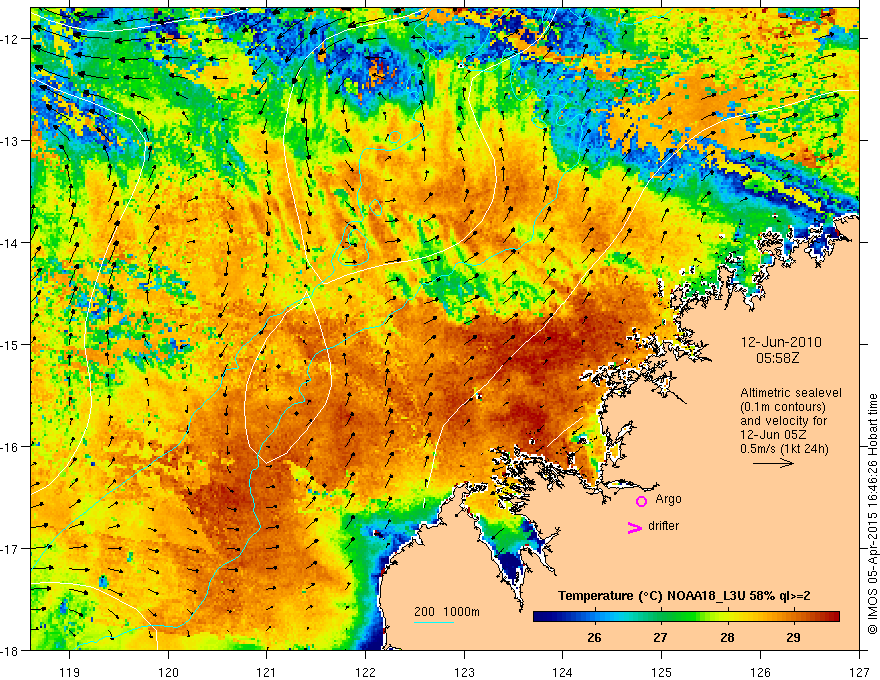Click the "drifter" legend label
Screen dimensions: 880x680
click(x=663, y=526)
